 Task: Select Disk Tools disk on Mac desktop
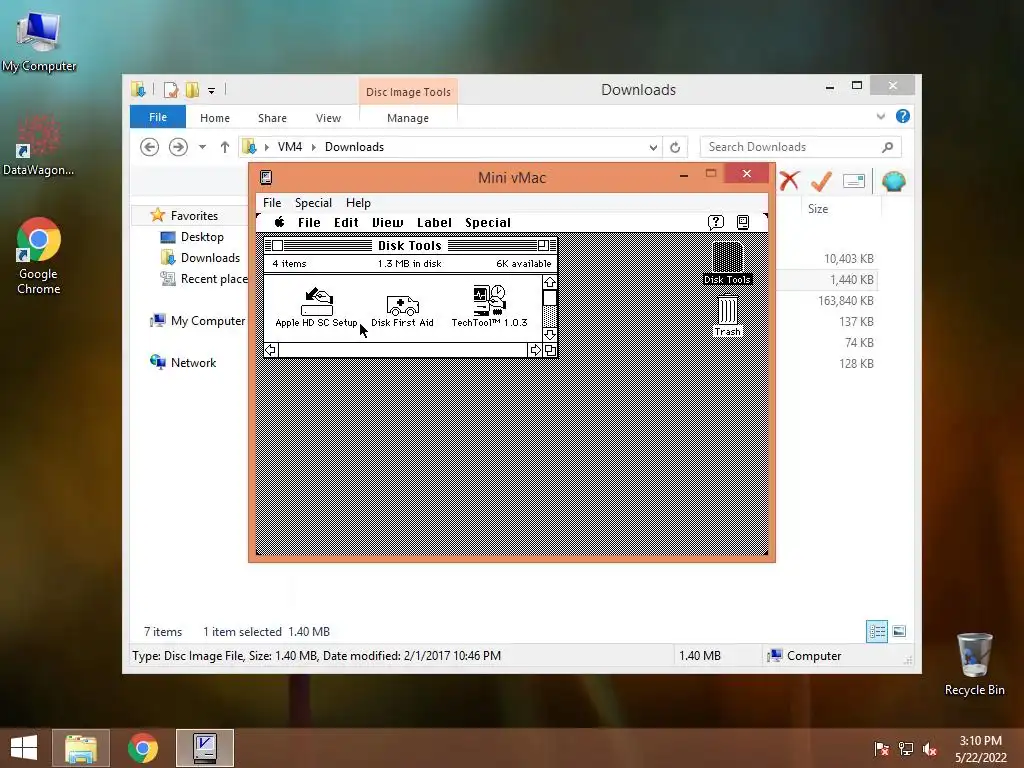pyautogui.click(x=727, y=257)
